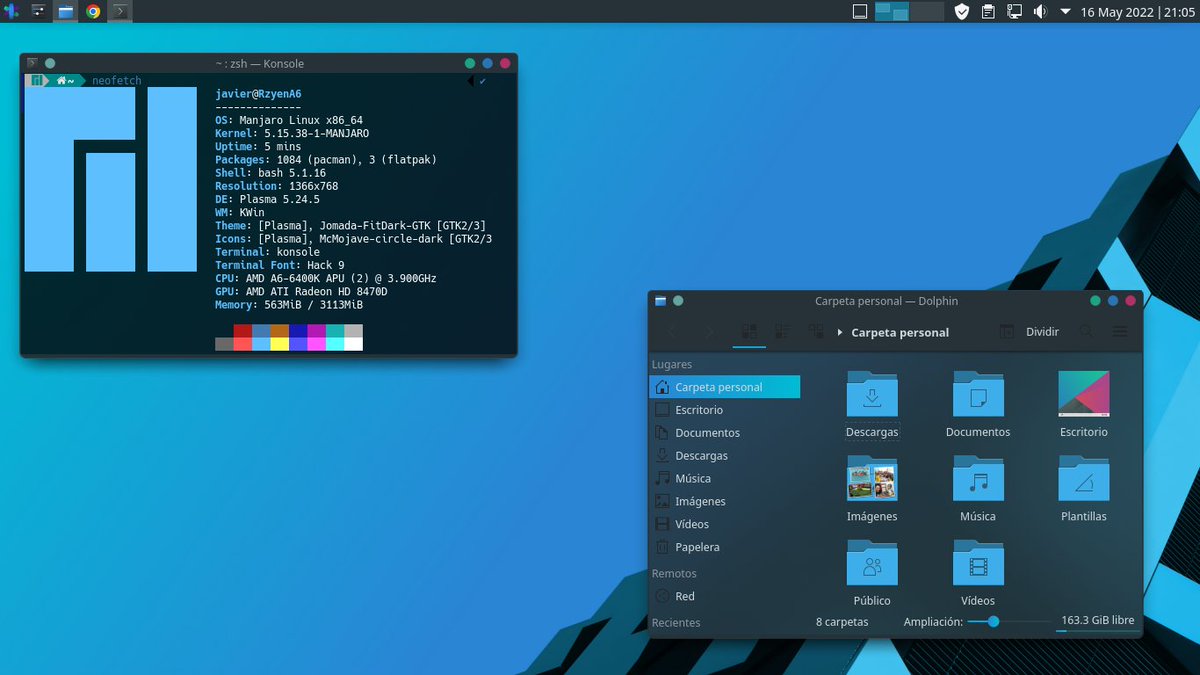Select the Música folder icon in file view
This screenshot has width=1200, height=675.
point(978,478)
